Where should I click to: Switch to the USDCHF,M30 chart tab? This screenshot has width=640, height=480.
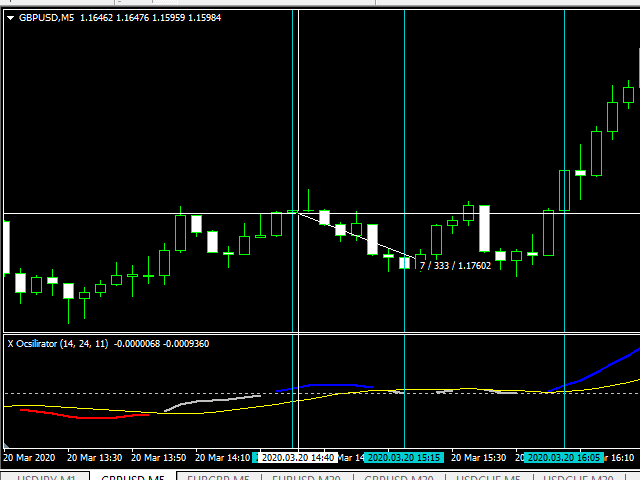click(578, 477)
